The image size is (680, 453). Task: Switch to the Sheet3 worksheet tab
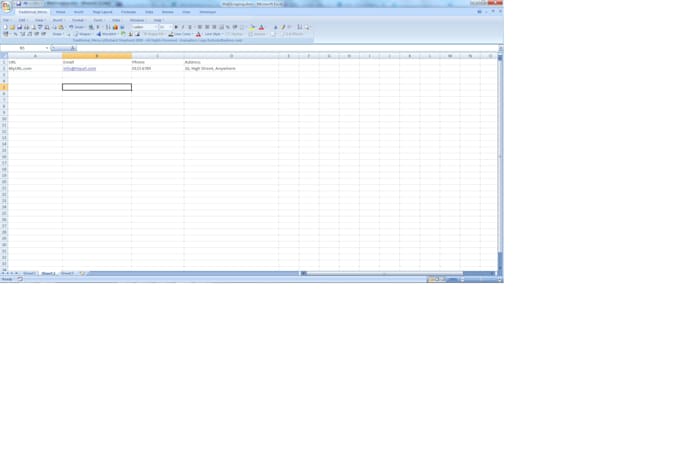(x=67, y=274)
